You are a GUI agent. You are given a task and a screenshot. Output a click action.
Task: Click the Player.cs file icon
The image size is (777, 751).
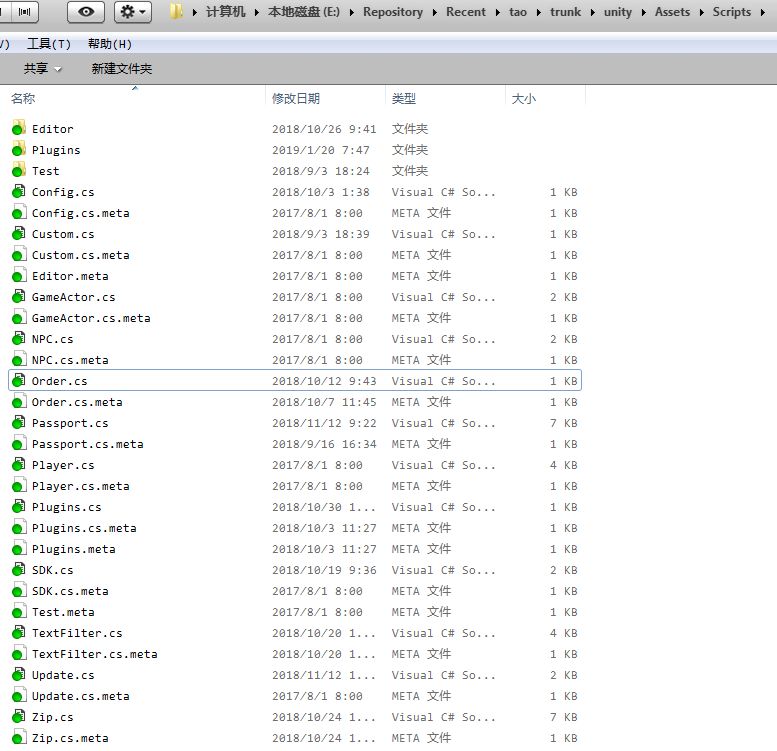click(18, 464)
